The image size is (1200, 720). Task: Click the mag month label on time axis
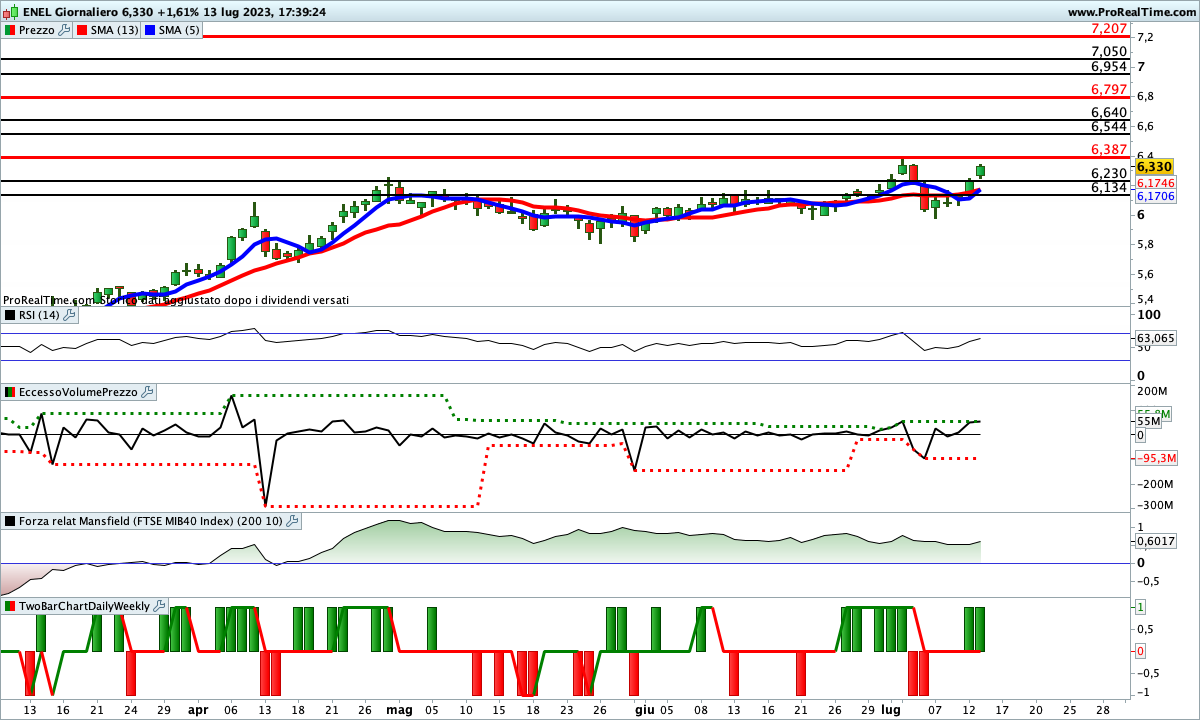399,708
